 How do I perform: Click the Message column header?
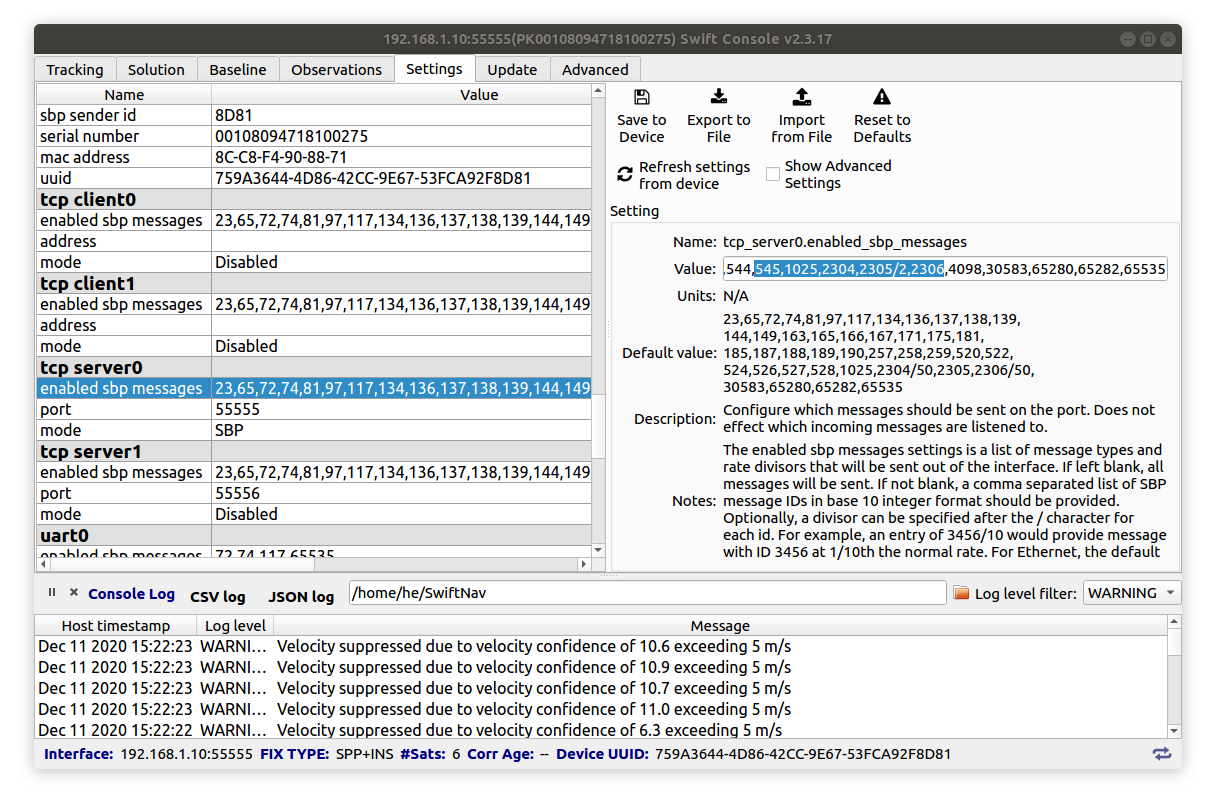tap(720, 625)
